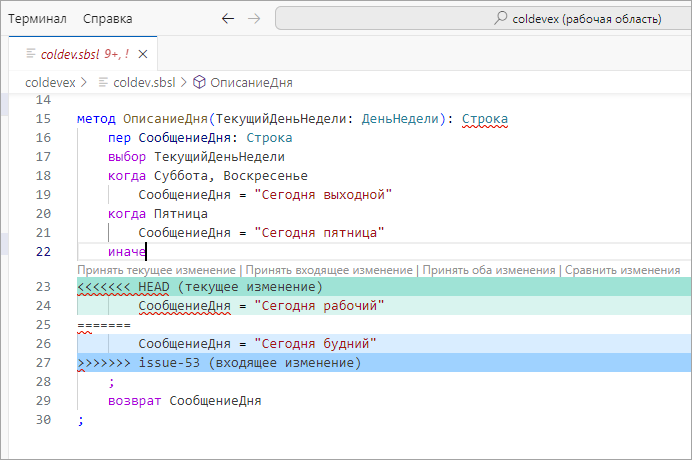Click the forward navigation arrow

coord(254,19)
